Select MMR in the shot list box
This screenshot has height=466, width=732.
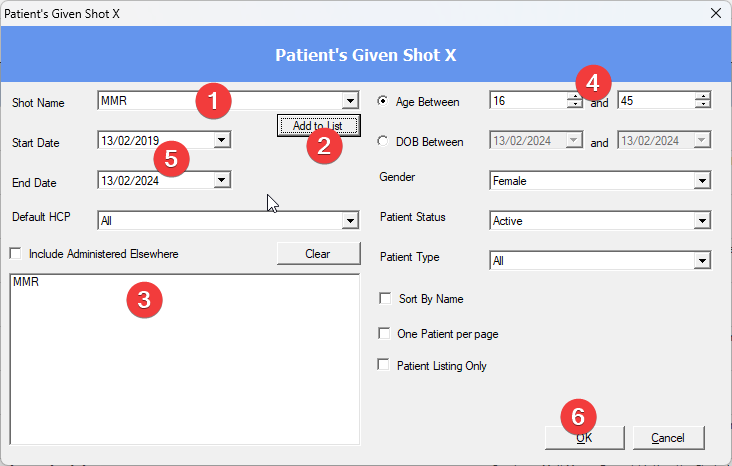point(26,283)
